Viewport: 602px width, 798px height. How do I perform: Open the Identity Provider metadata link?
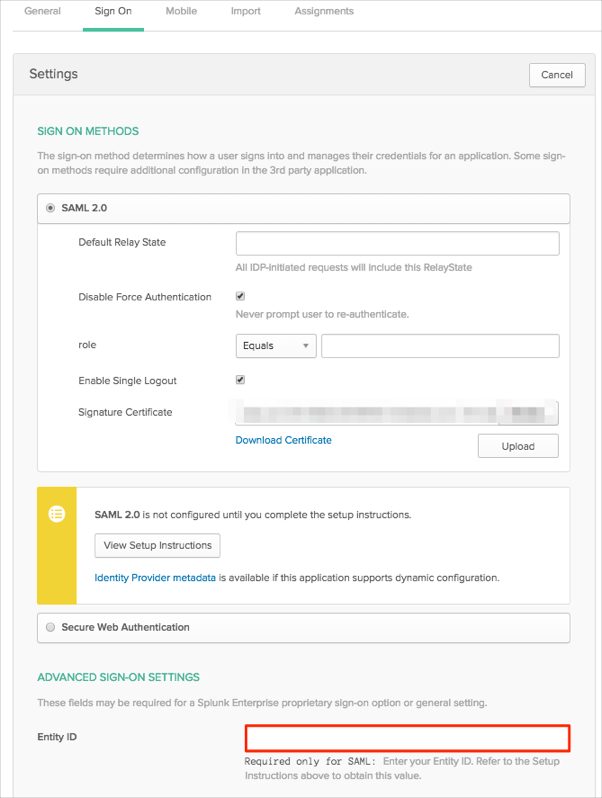click(x=155, y=578)
